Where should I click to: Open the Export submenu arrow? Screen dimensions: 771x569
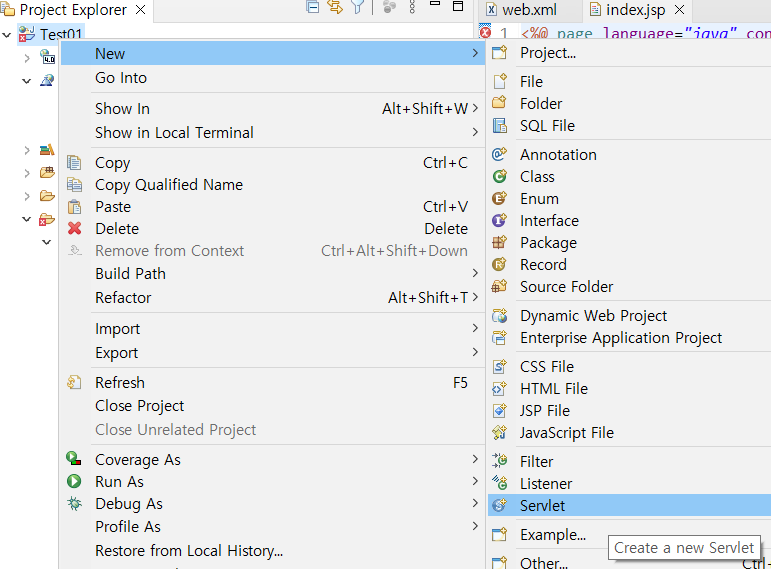[474, 352]
